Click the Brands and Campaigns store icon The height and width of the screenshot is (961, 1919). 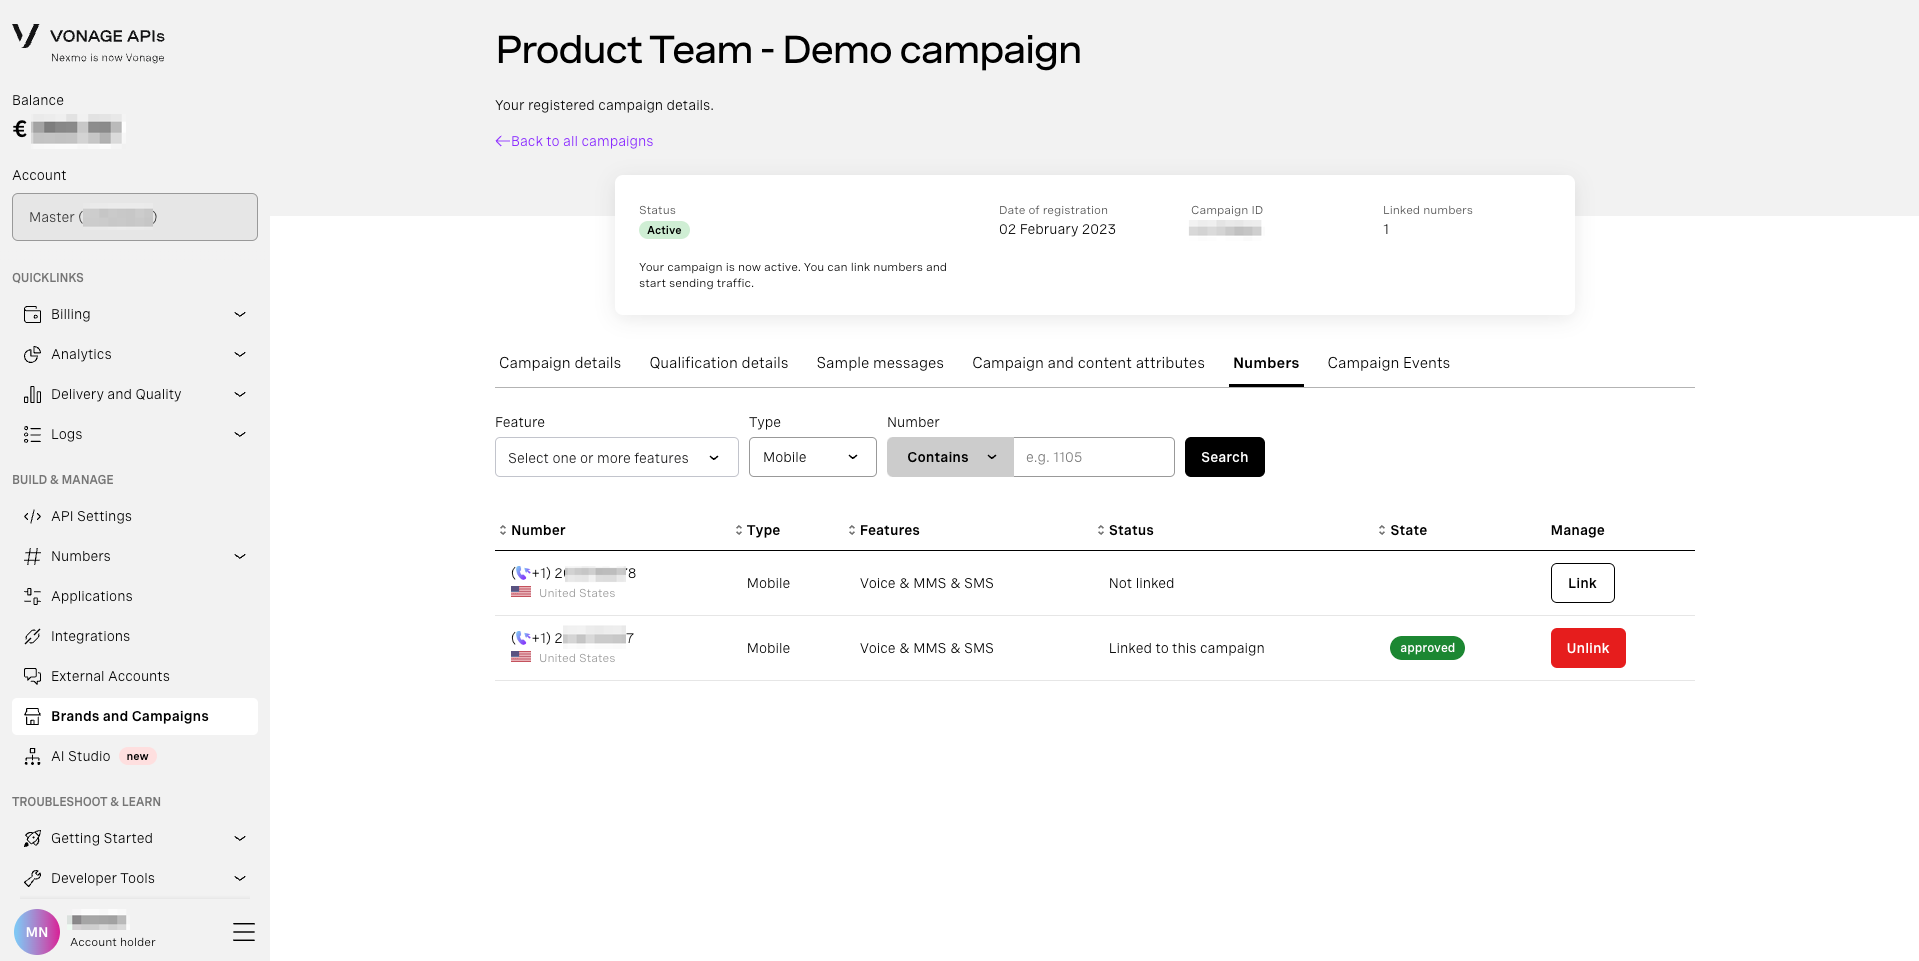tap(32, 716)
